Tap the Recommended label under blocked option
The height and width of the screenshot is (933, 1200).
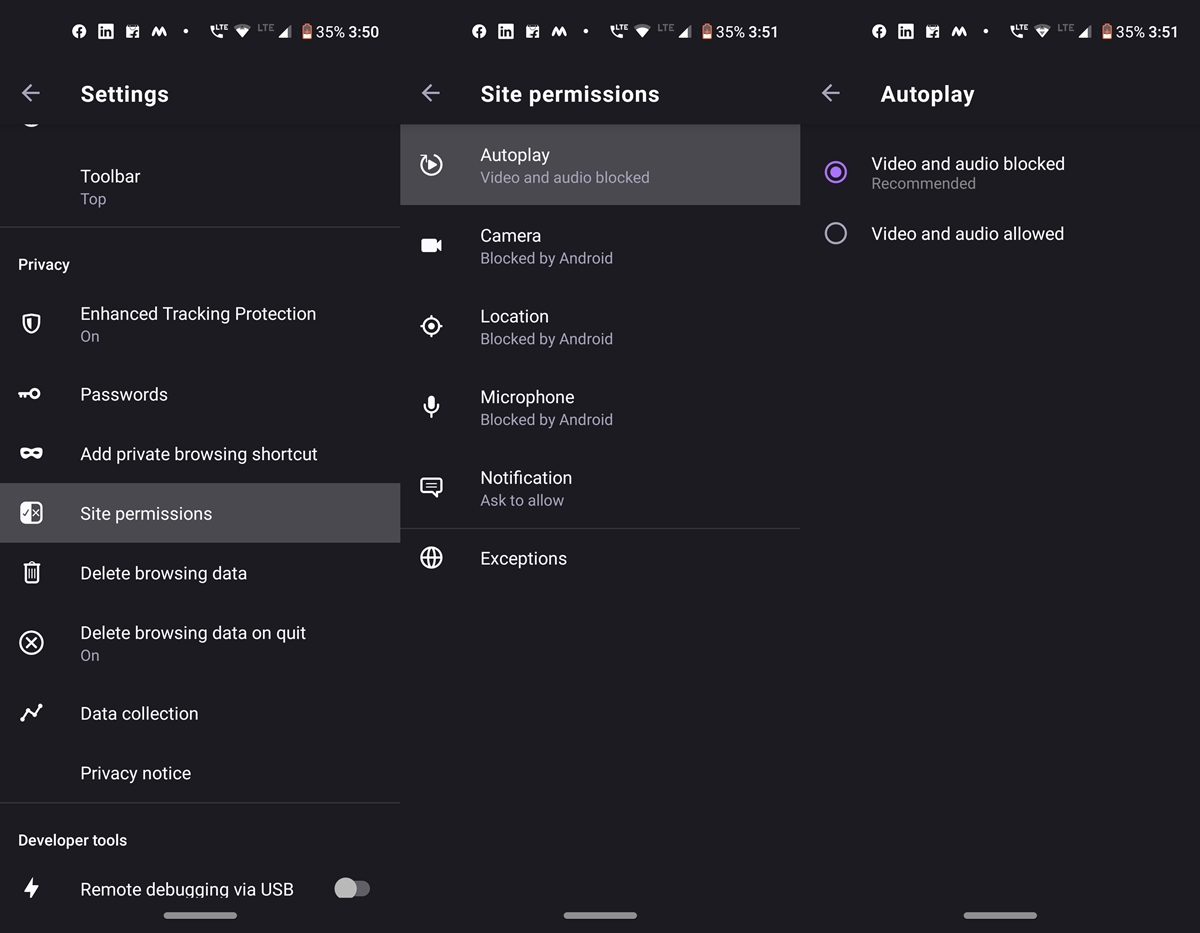click(x=923, y=184)
